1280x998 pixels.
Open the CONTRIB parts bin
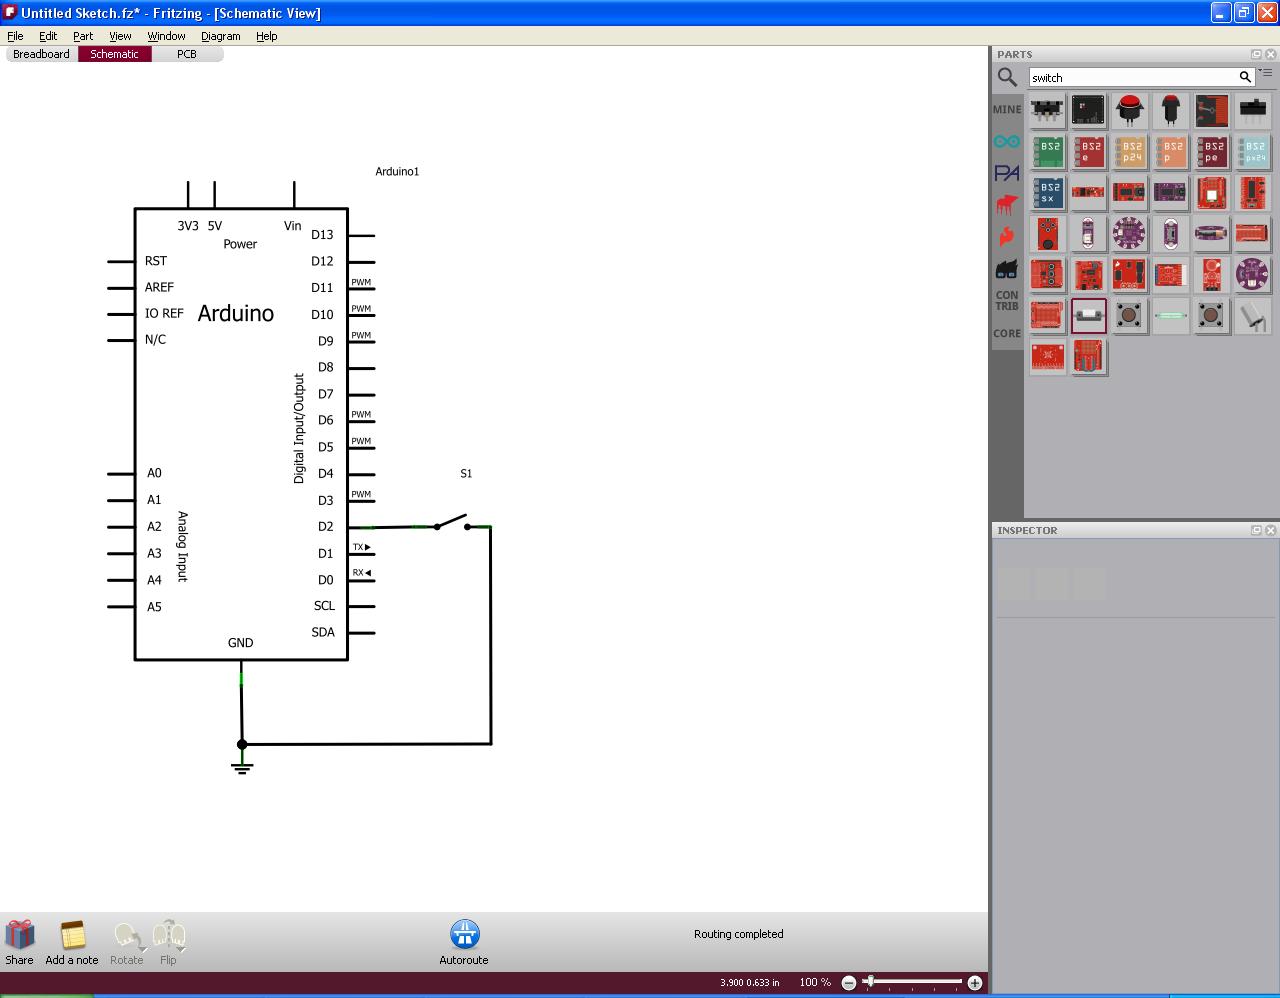[1007, 300]
